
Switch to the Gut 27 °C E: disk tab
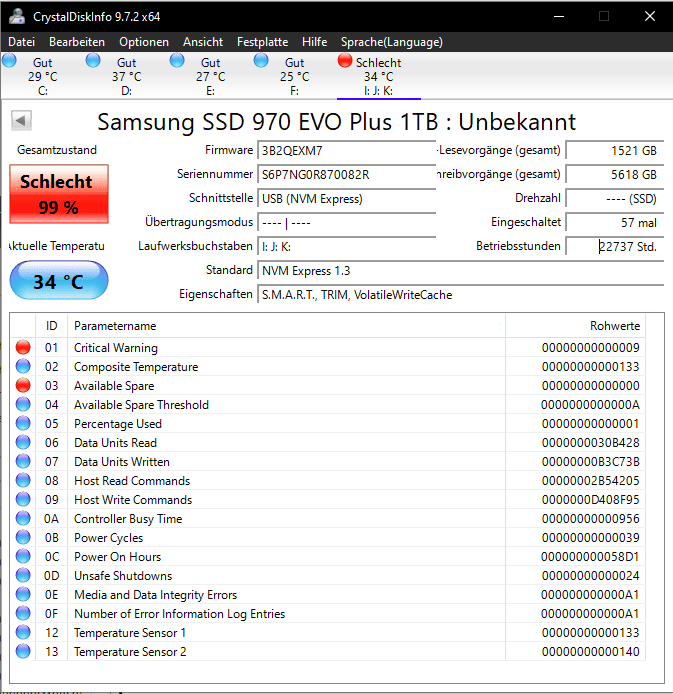pos(211,76)
